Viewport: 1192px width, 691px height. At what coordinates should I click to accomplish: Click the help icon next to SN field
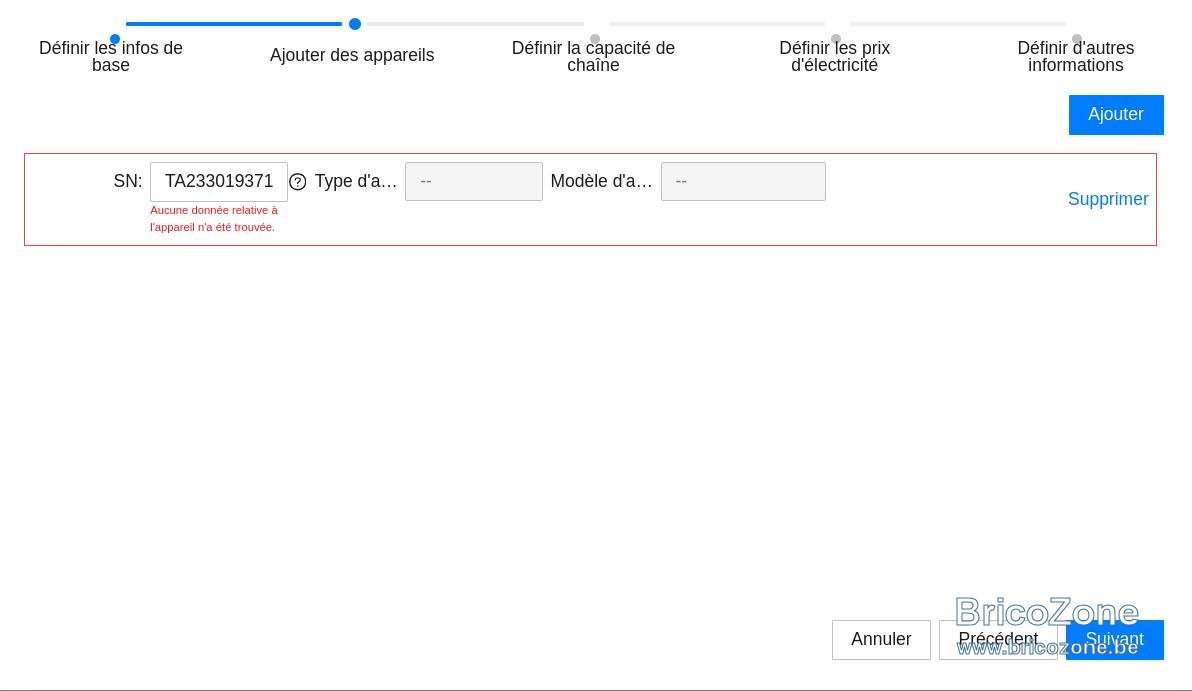point(297,182)
